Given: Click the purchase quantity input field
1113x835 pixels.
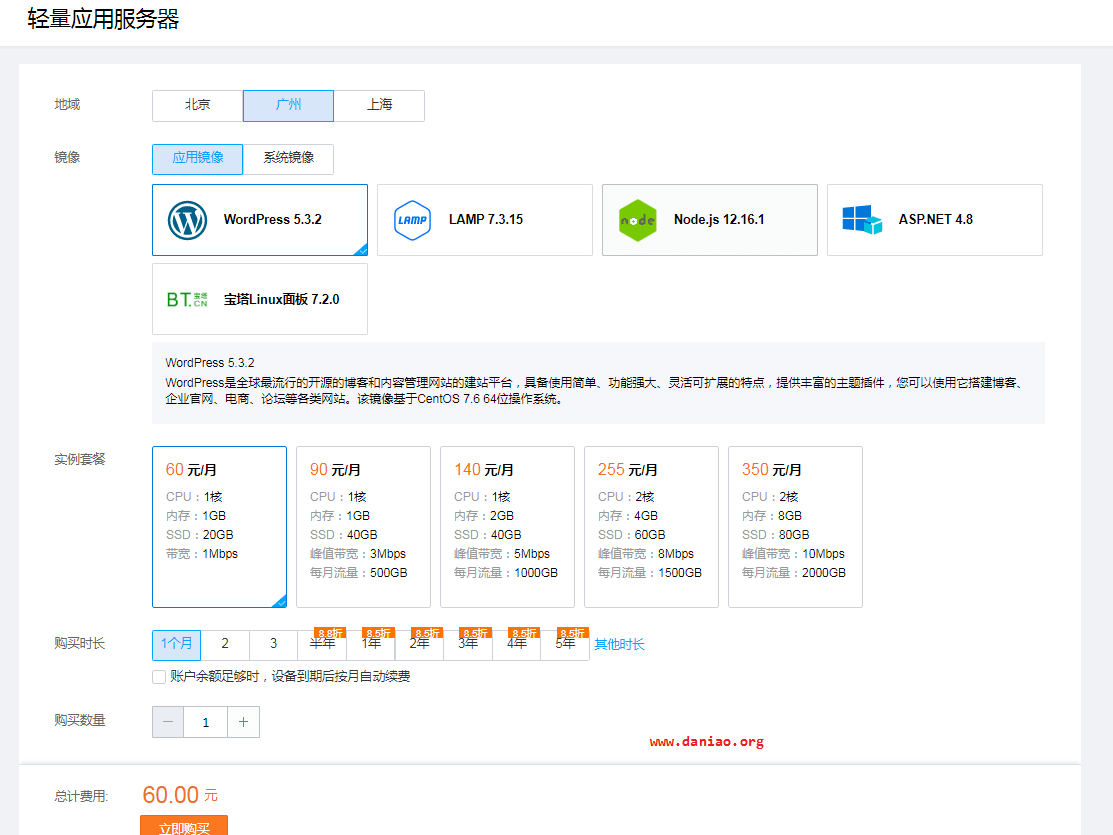Looking at the screenshot, I should coord(206,722).
